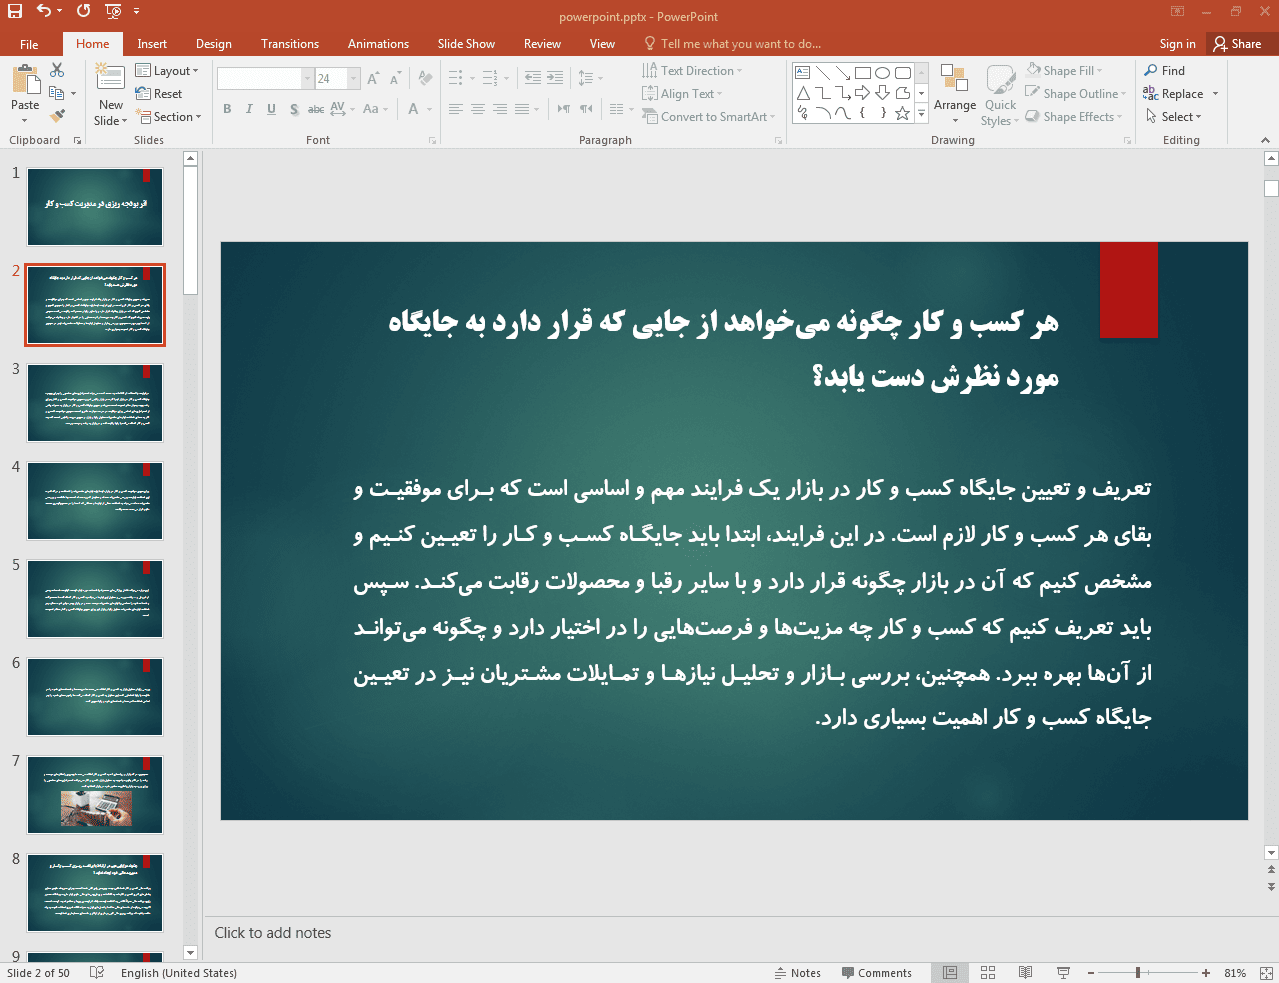Open Reading View from status bar
The image size is (1279, 983).
pos(1025,972)
